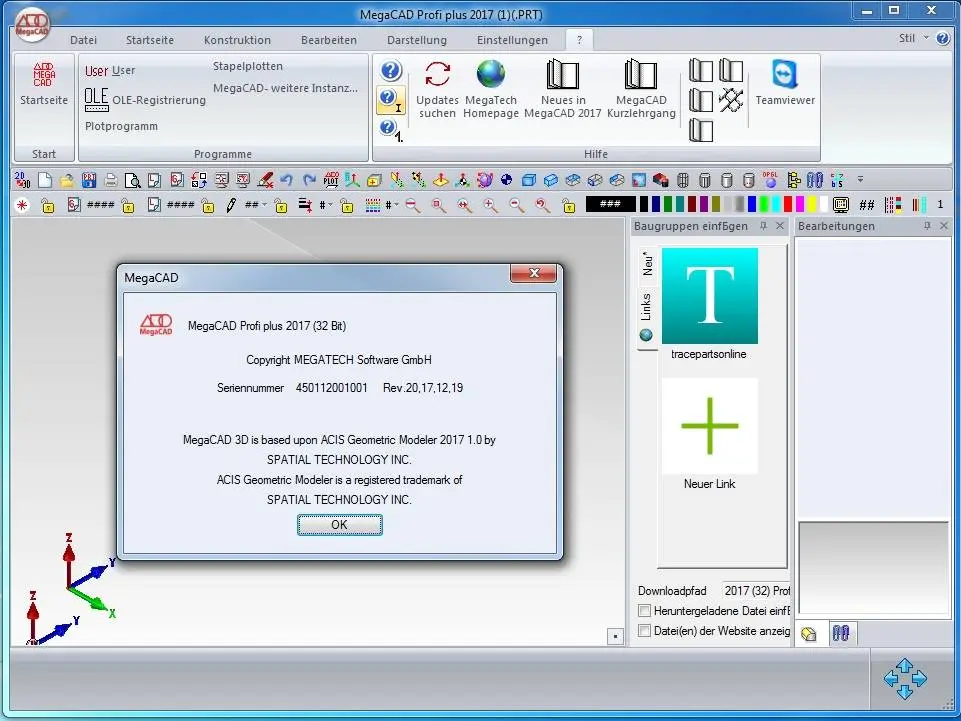Redo the last undone action

click(x=309, y=180)
